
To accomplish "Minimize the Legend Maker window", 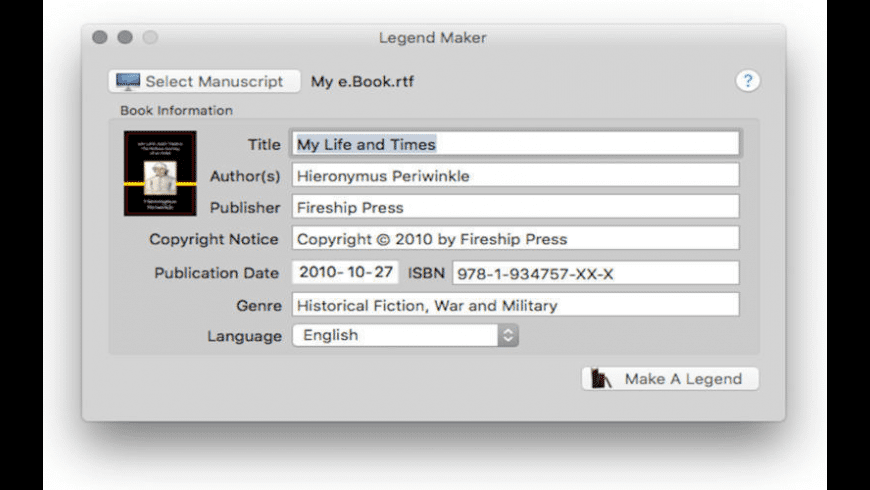I will [x=125, y=37].
